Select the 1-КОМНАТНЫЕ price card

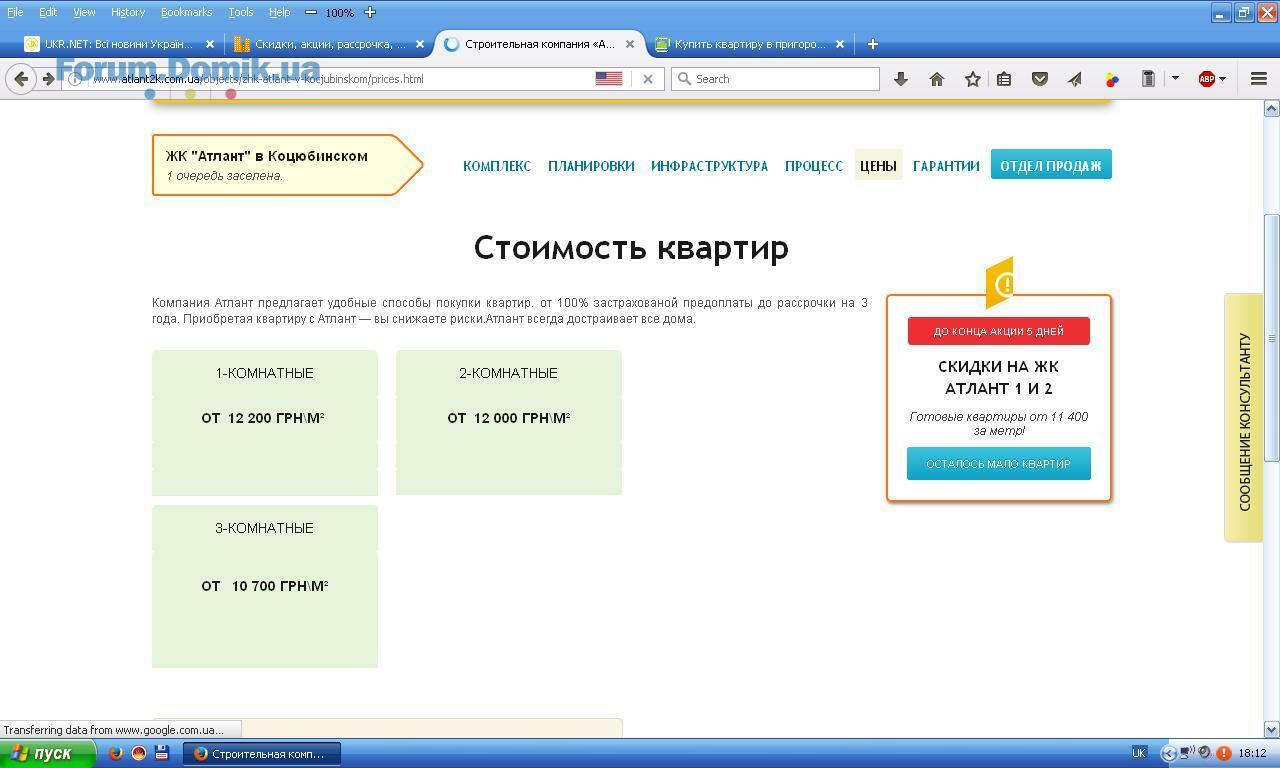[265, 422]
